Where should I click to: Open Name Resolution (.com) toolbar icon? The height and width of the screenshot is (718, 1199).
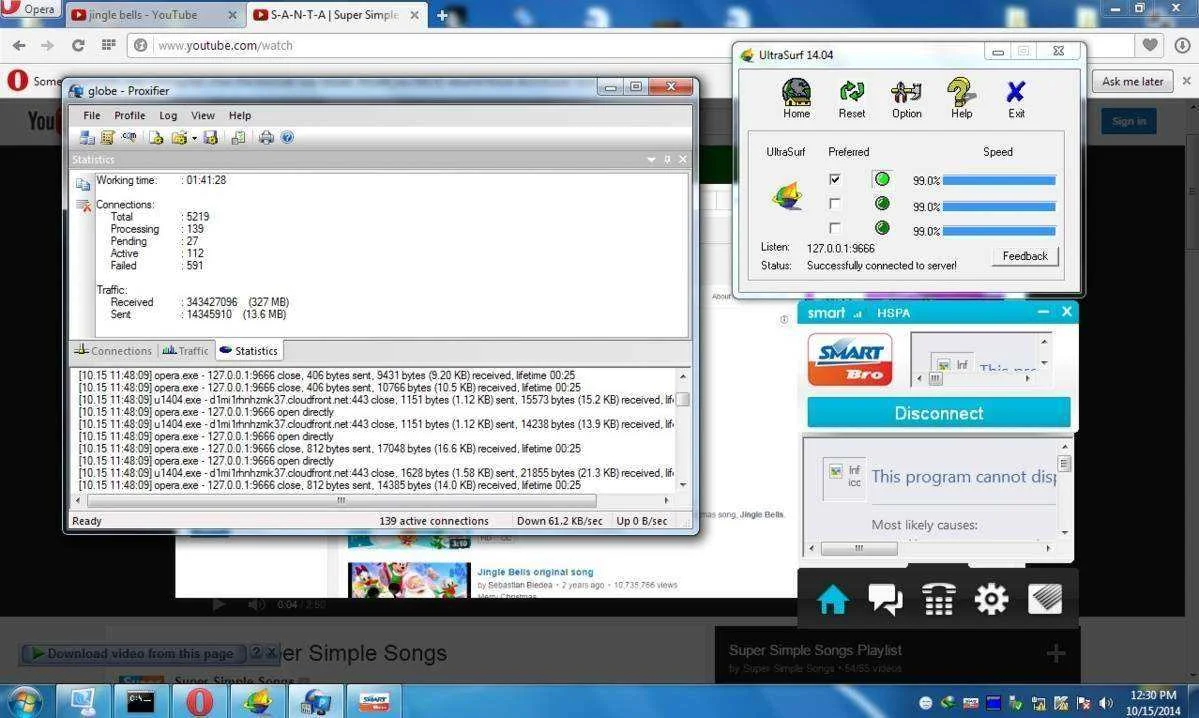tap(128, 138)
